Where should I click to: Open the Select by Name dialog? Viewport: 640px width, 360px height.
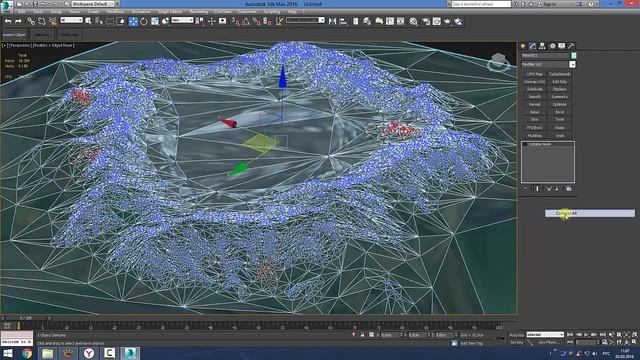point(99,21)
